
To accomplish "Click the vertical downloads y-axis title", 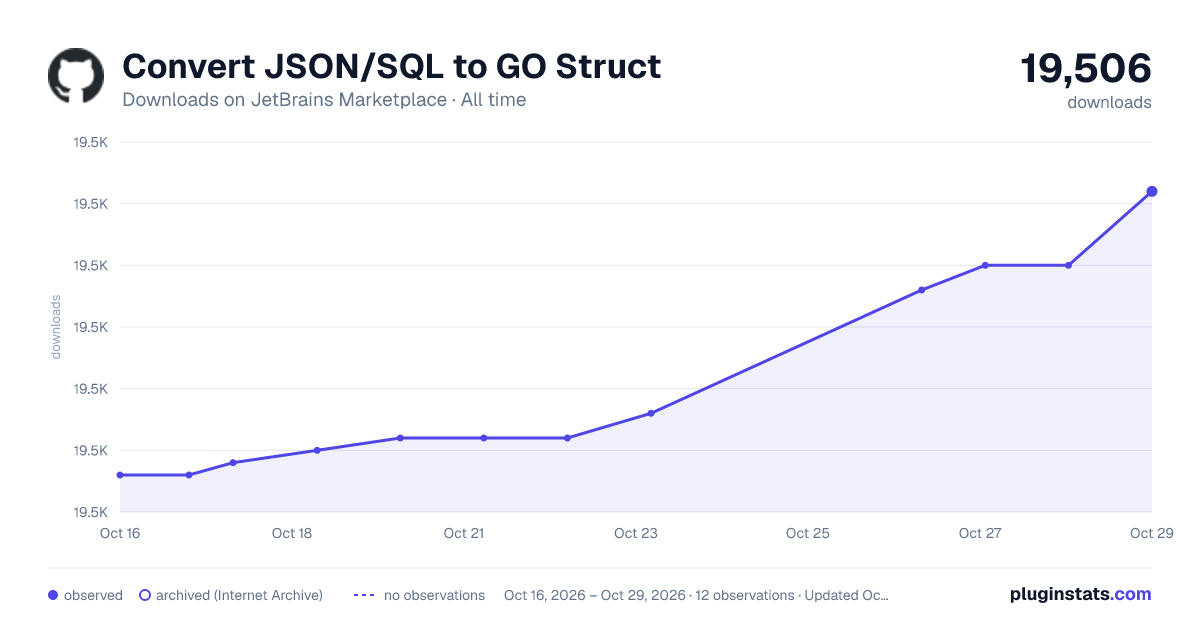I will pos(56,327).
